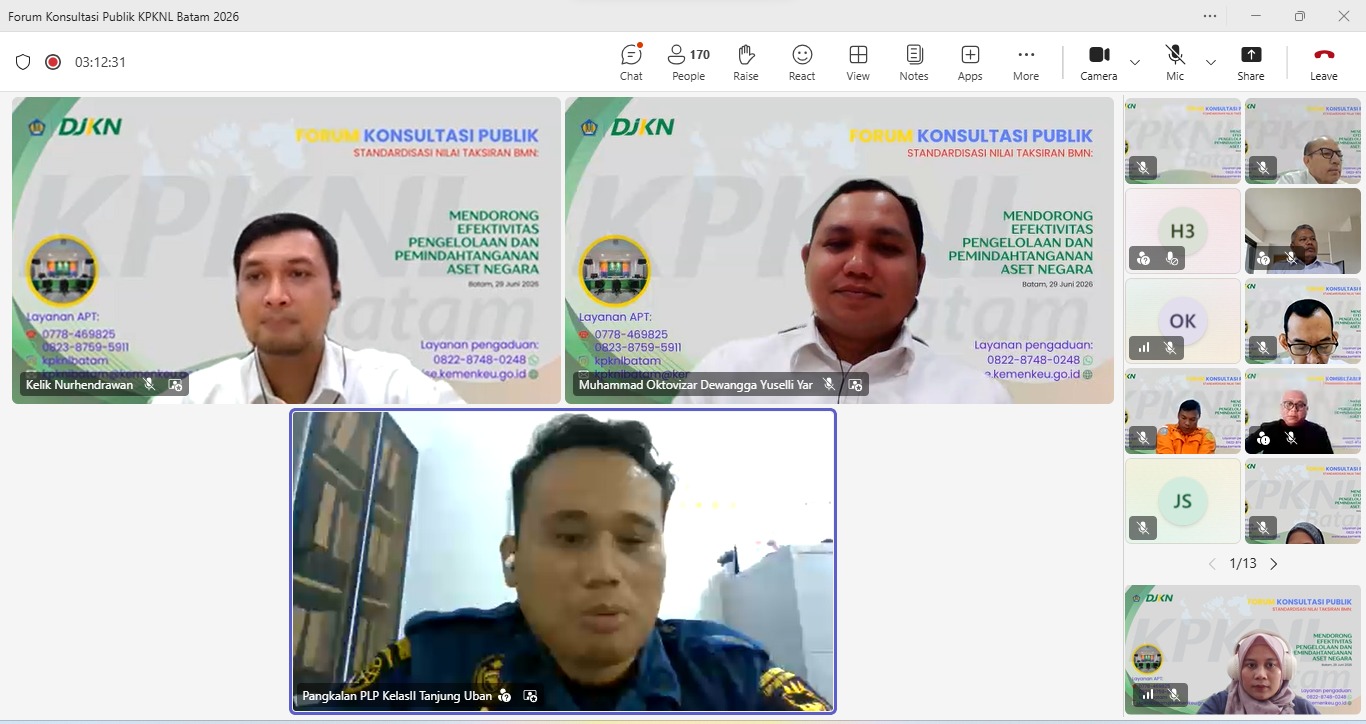This screenshot has height=724, width=1366.
Task: Click the signal bars icon on OK tile
Action: (1144, 349)
